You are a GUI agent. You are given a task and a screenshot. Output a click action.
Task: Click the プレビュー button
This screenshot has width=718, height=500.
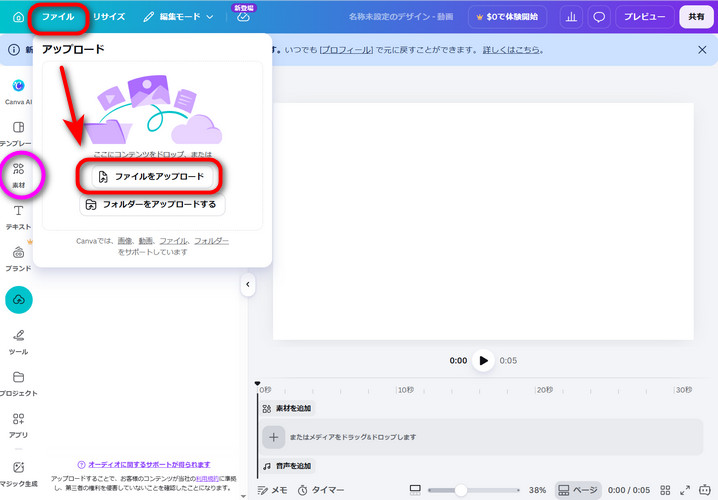pyautogui.click(x=645, y=17)
